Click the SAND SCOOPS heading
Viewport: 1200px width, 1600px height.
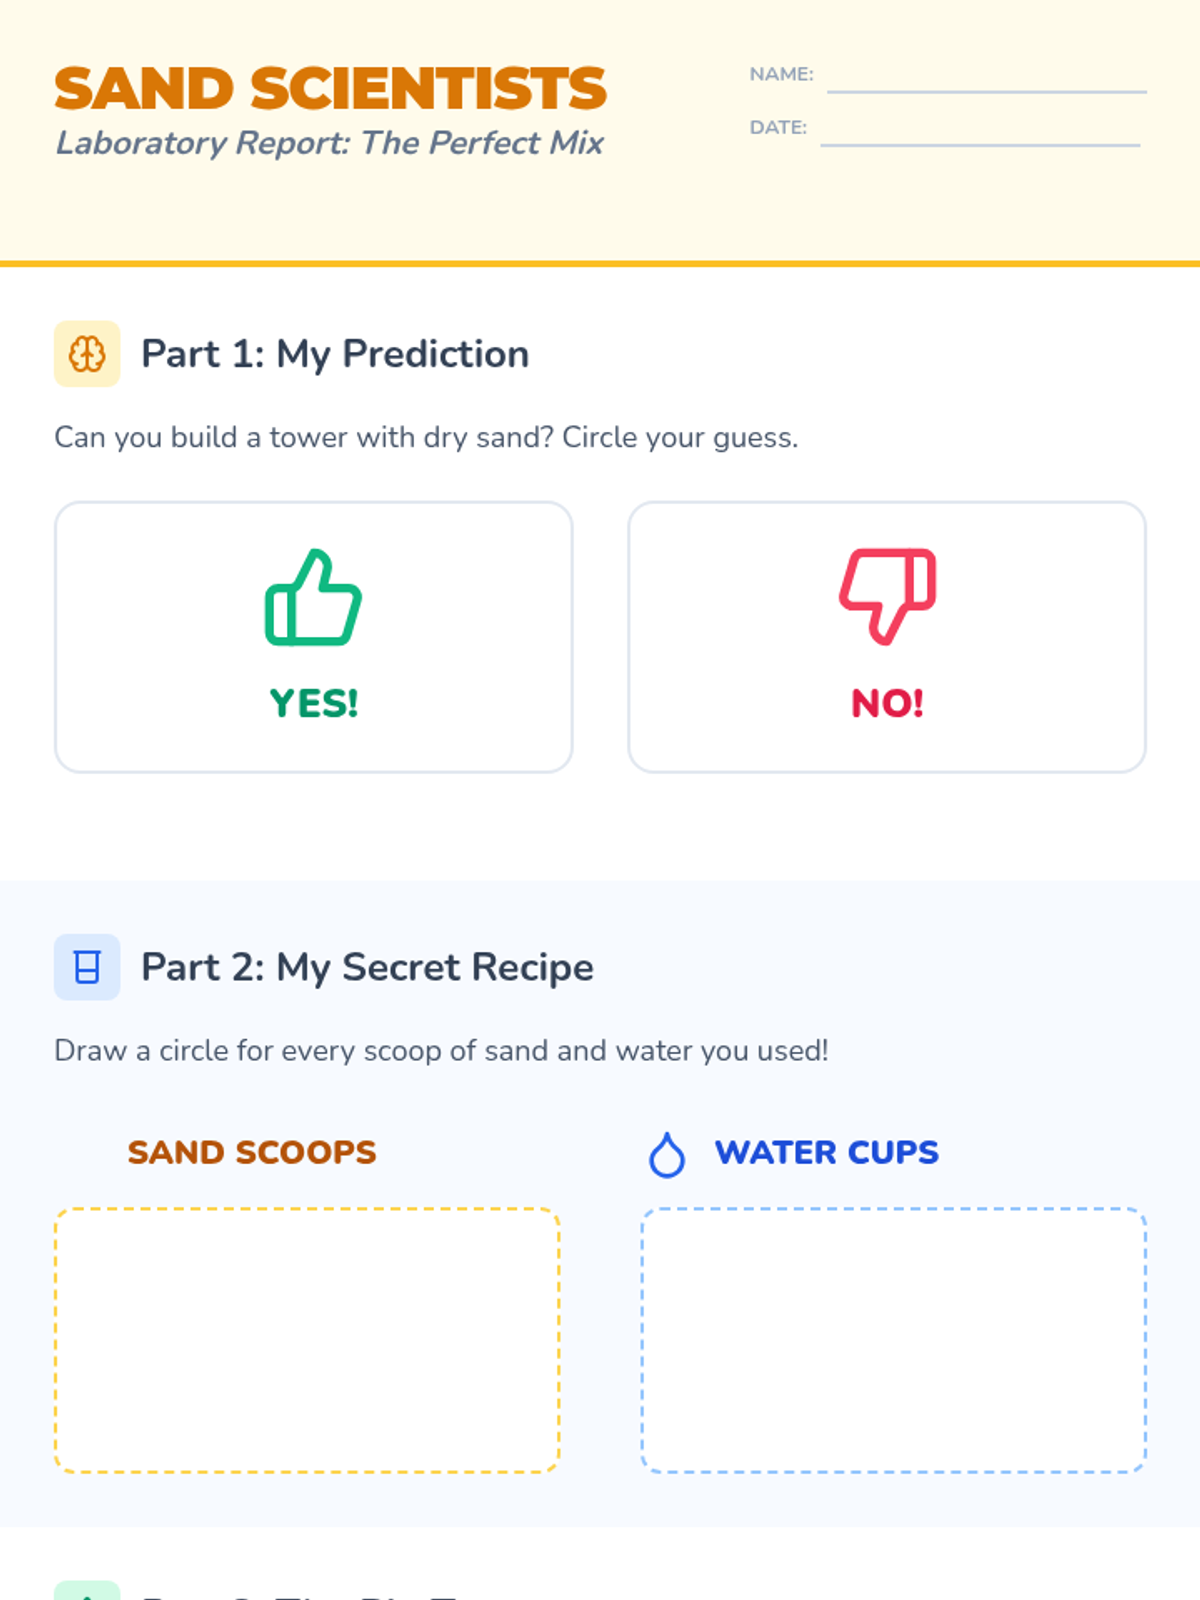(252, 1153)
